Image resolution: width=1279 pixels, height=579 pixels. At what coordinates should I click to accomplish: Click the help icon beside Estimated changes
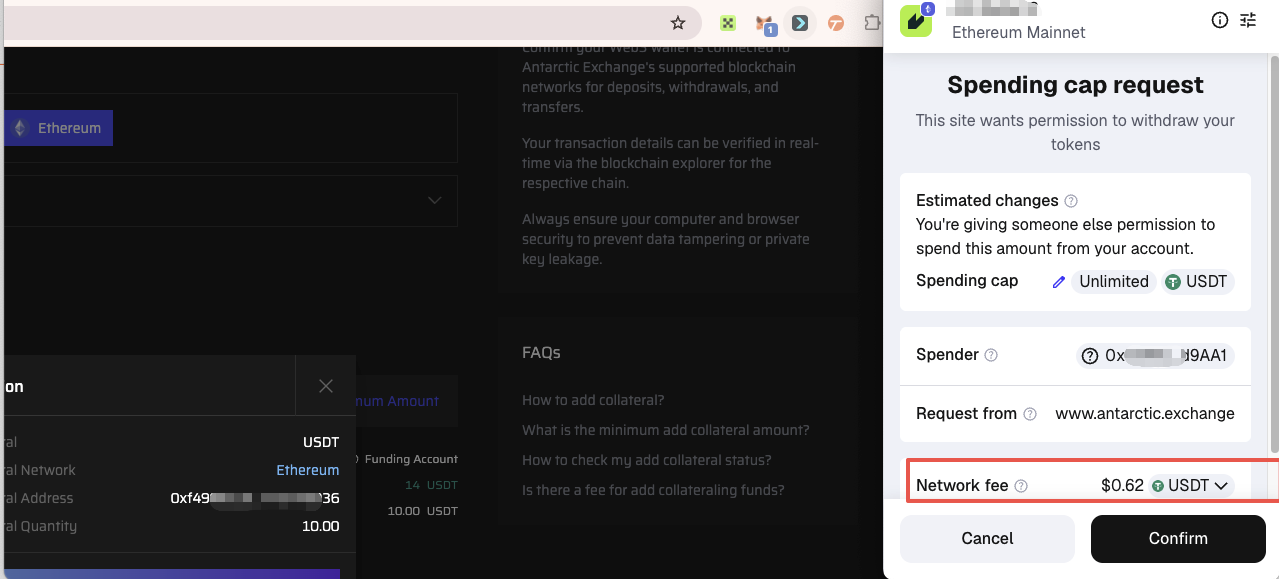(x=1071, y=201)
